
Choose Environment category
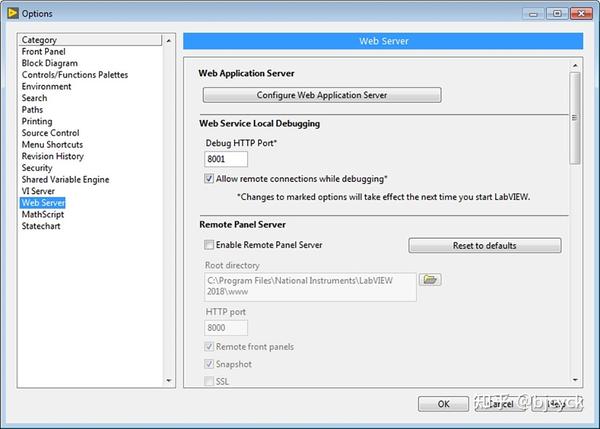[x=46, y=86]
